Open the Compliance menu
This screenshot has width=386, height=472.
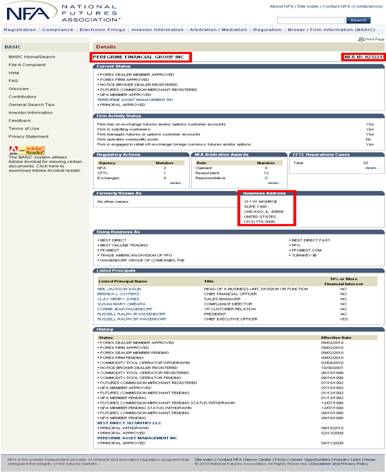point(57,30)
